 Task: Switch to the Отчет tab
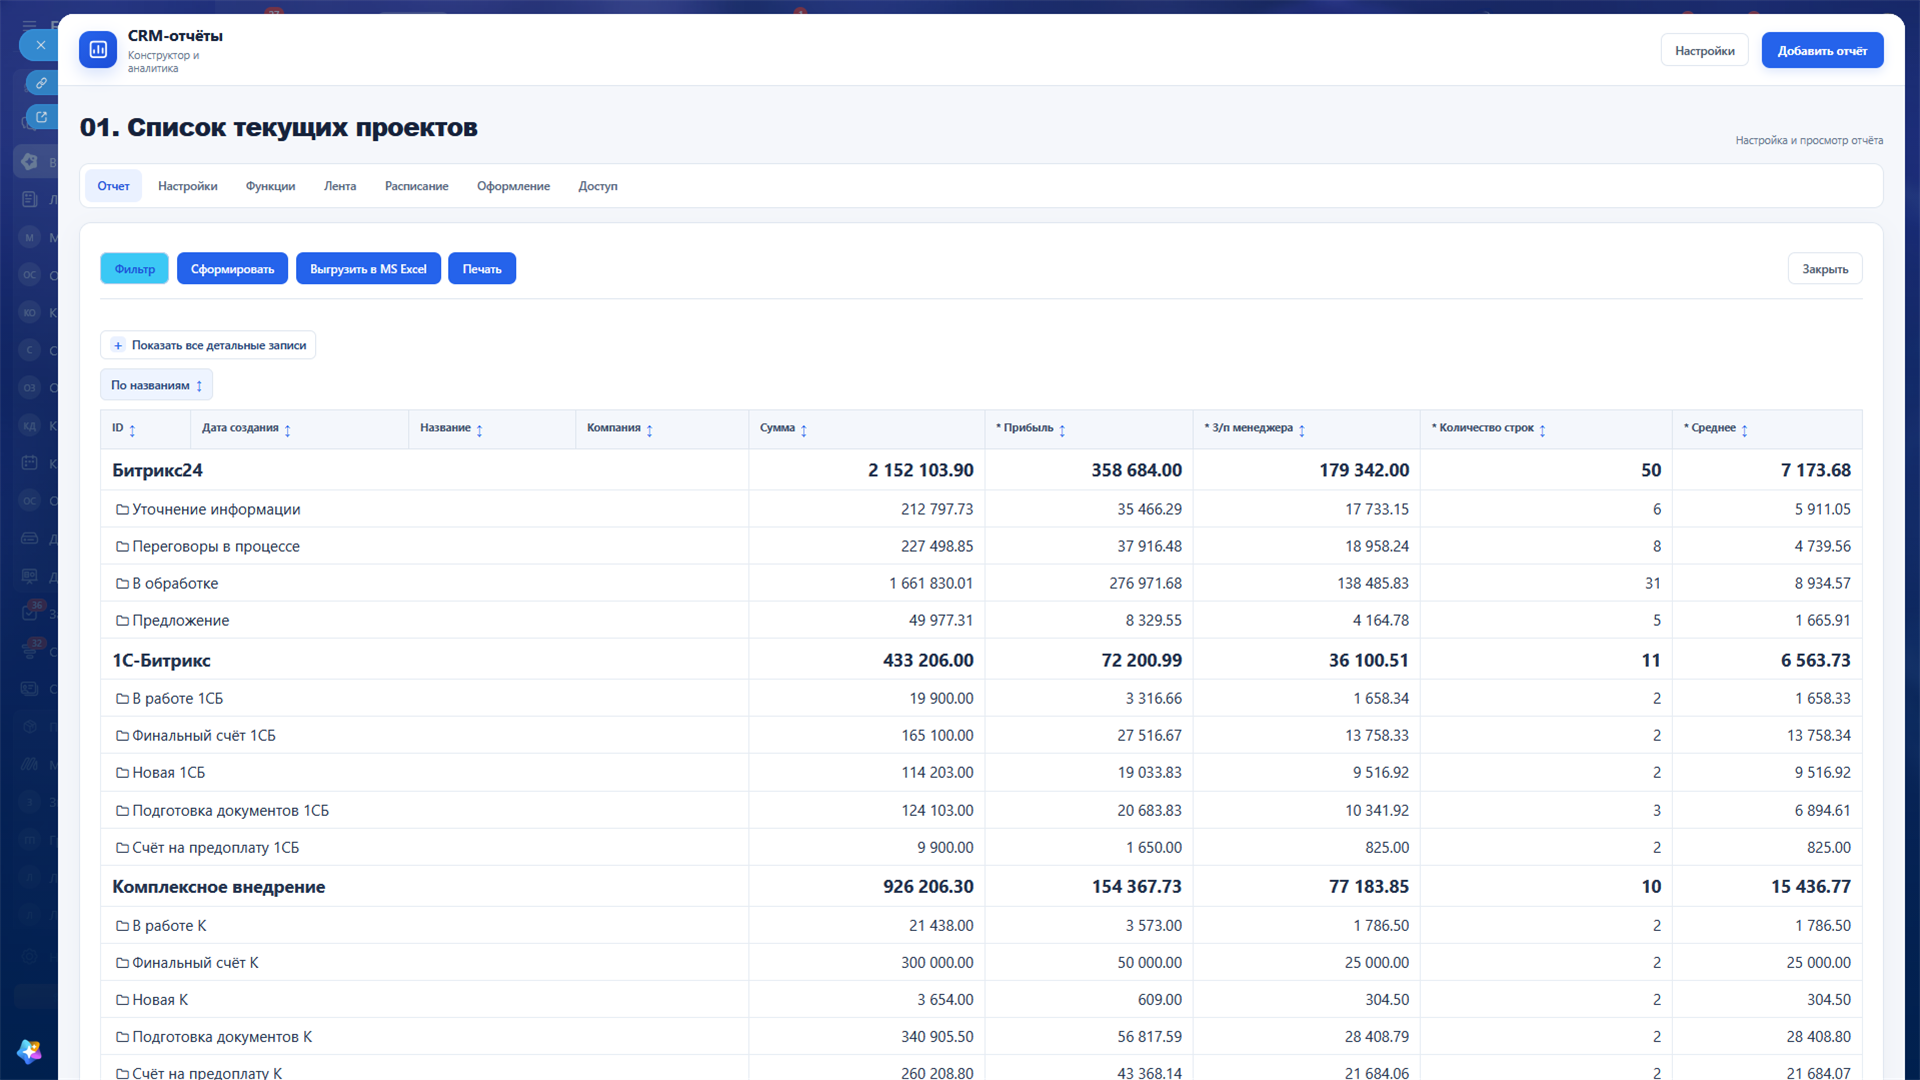(x=113, y=186)
